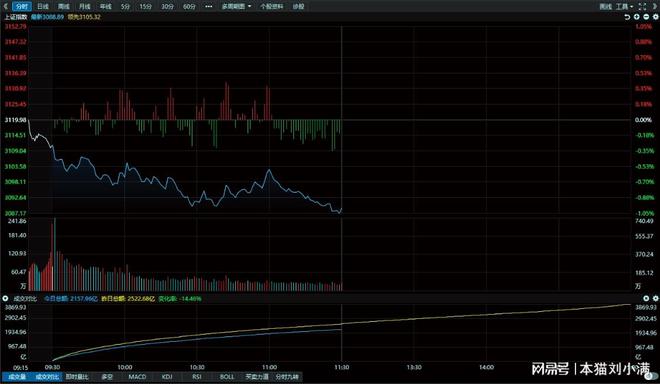Open settings gear of the lower indicator panel
The width and height of the screenshot is (660, 384).
(655, 299)
